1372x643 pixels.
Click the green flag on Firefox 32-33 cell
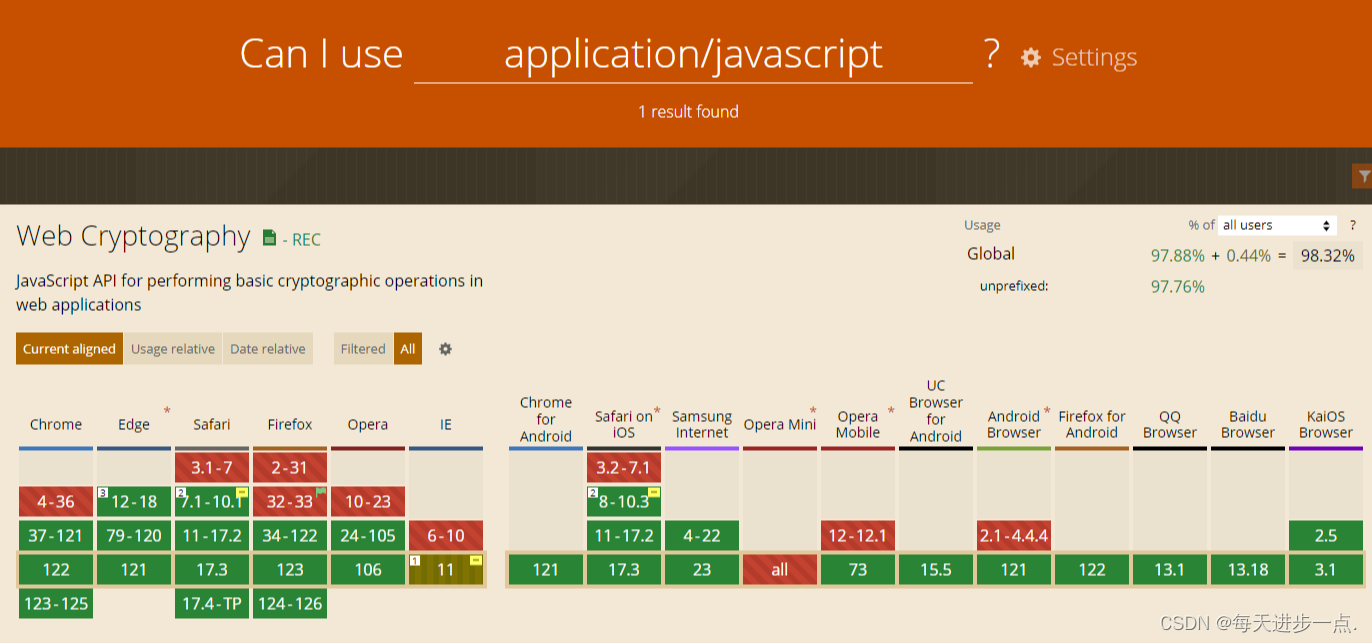click(x=320, y=492)
